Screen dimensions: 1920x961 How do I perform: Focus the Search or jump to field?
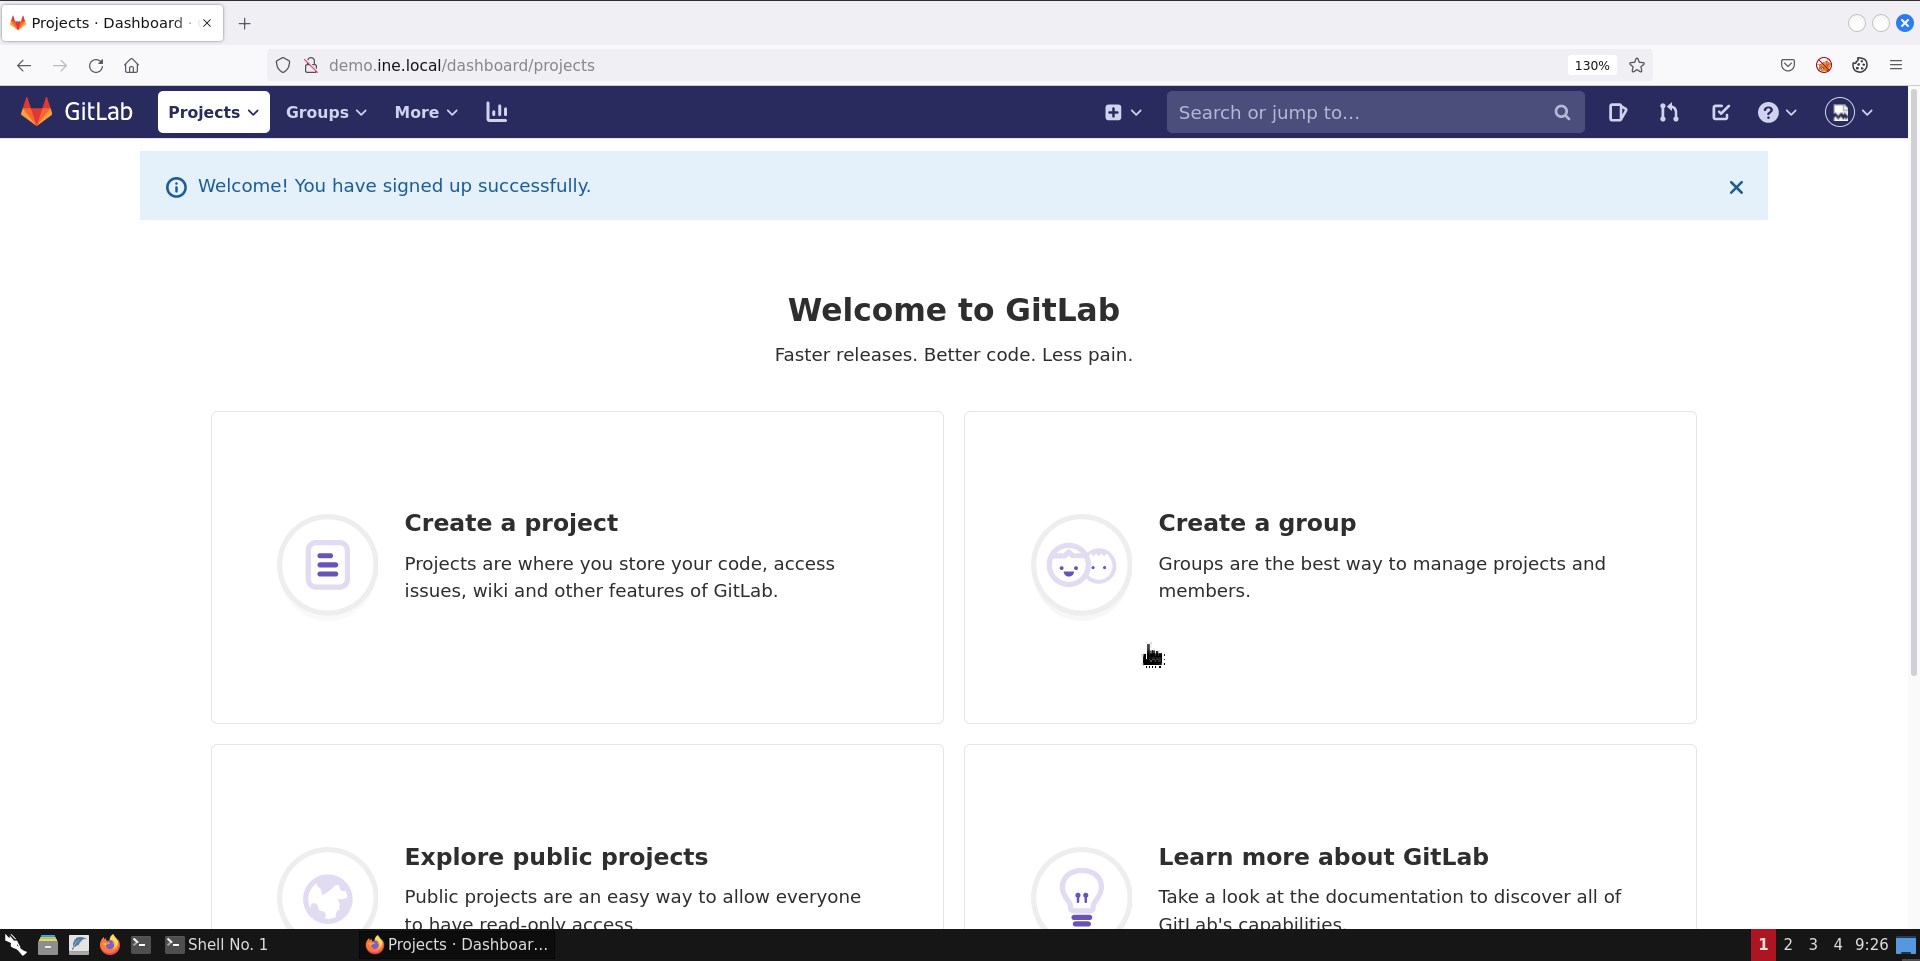[x=1375, y=112]
